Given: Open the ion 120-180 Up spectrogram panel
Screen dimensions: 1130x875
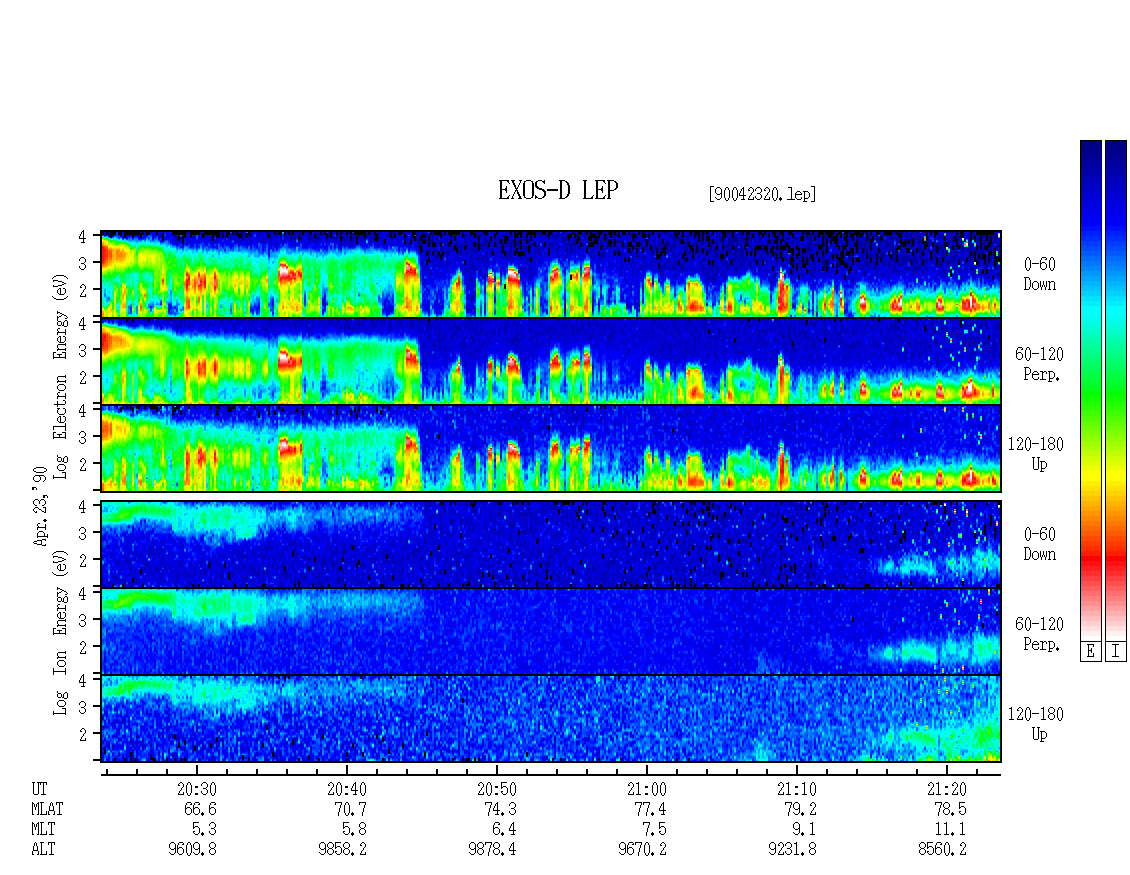Looking at the screenshot, I should (x=551, y=719).
